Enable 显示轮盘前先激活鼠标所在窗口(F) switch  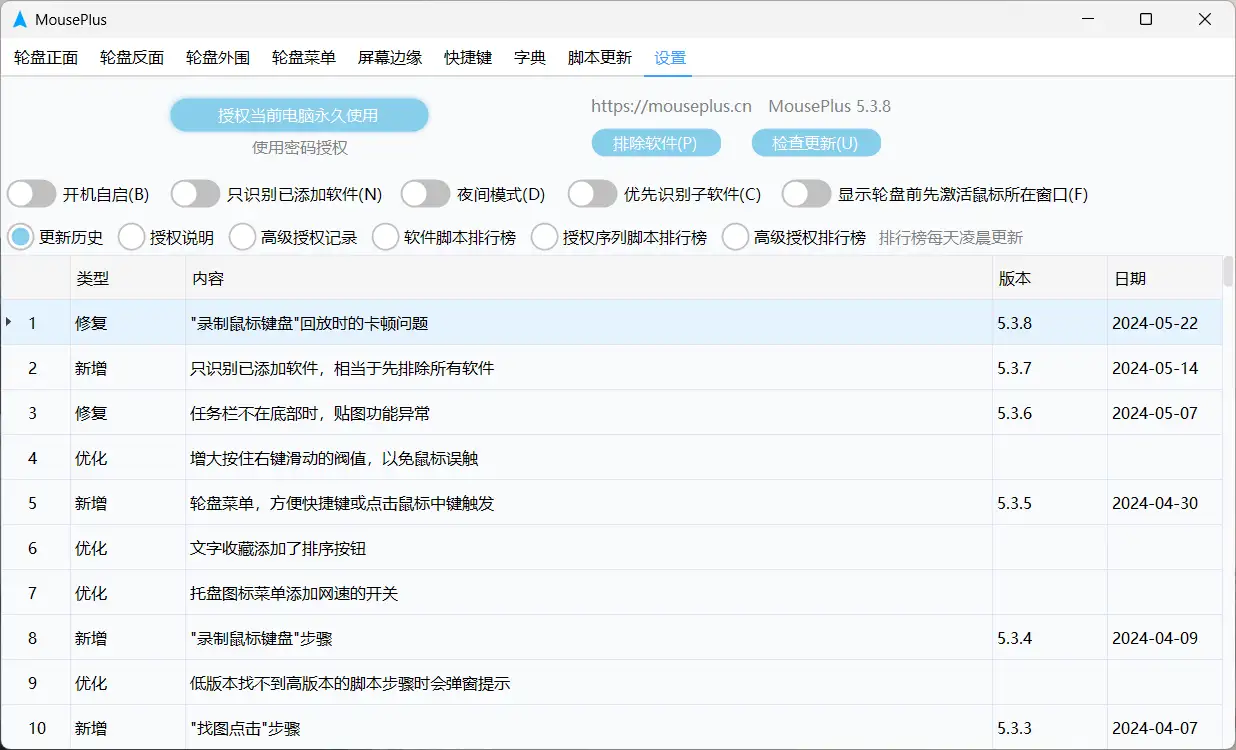pyautogui.click(x=807, y=194)
